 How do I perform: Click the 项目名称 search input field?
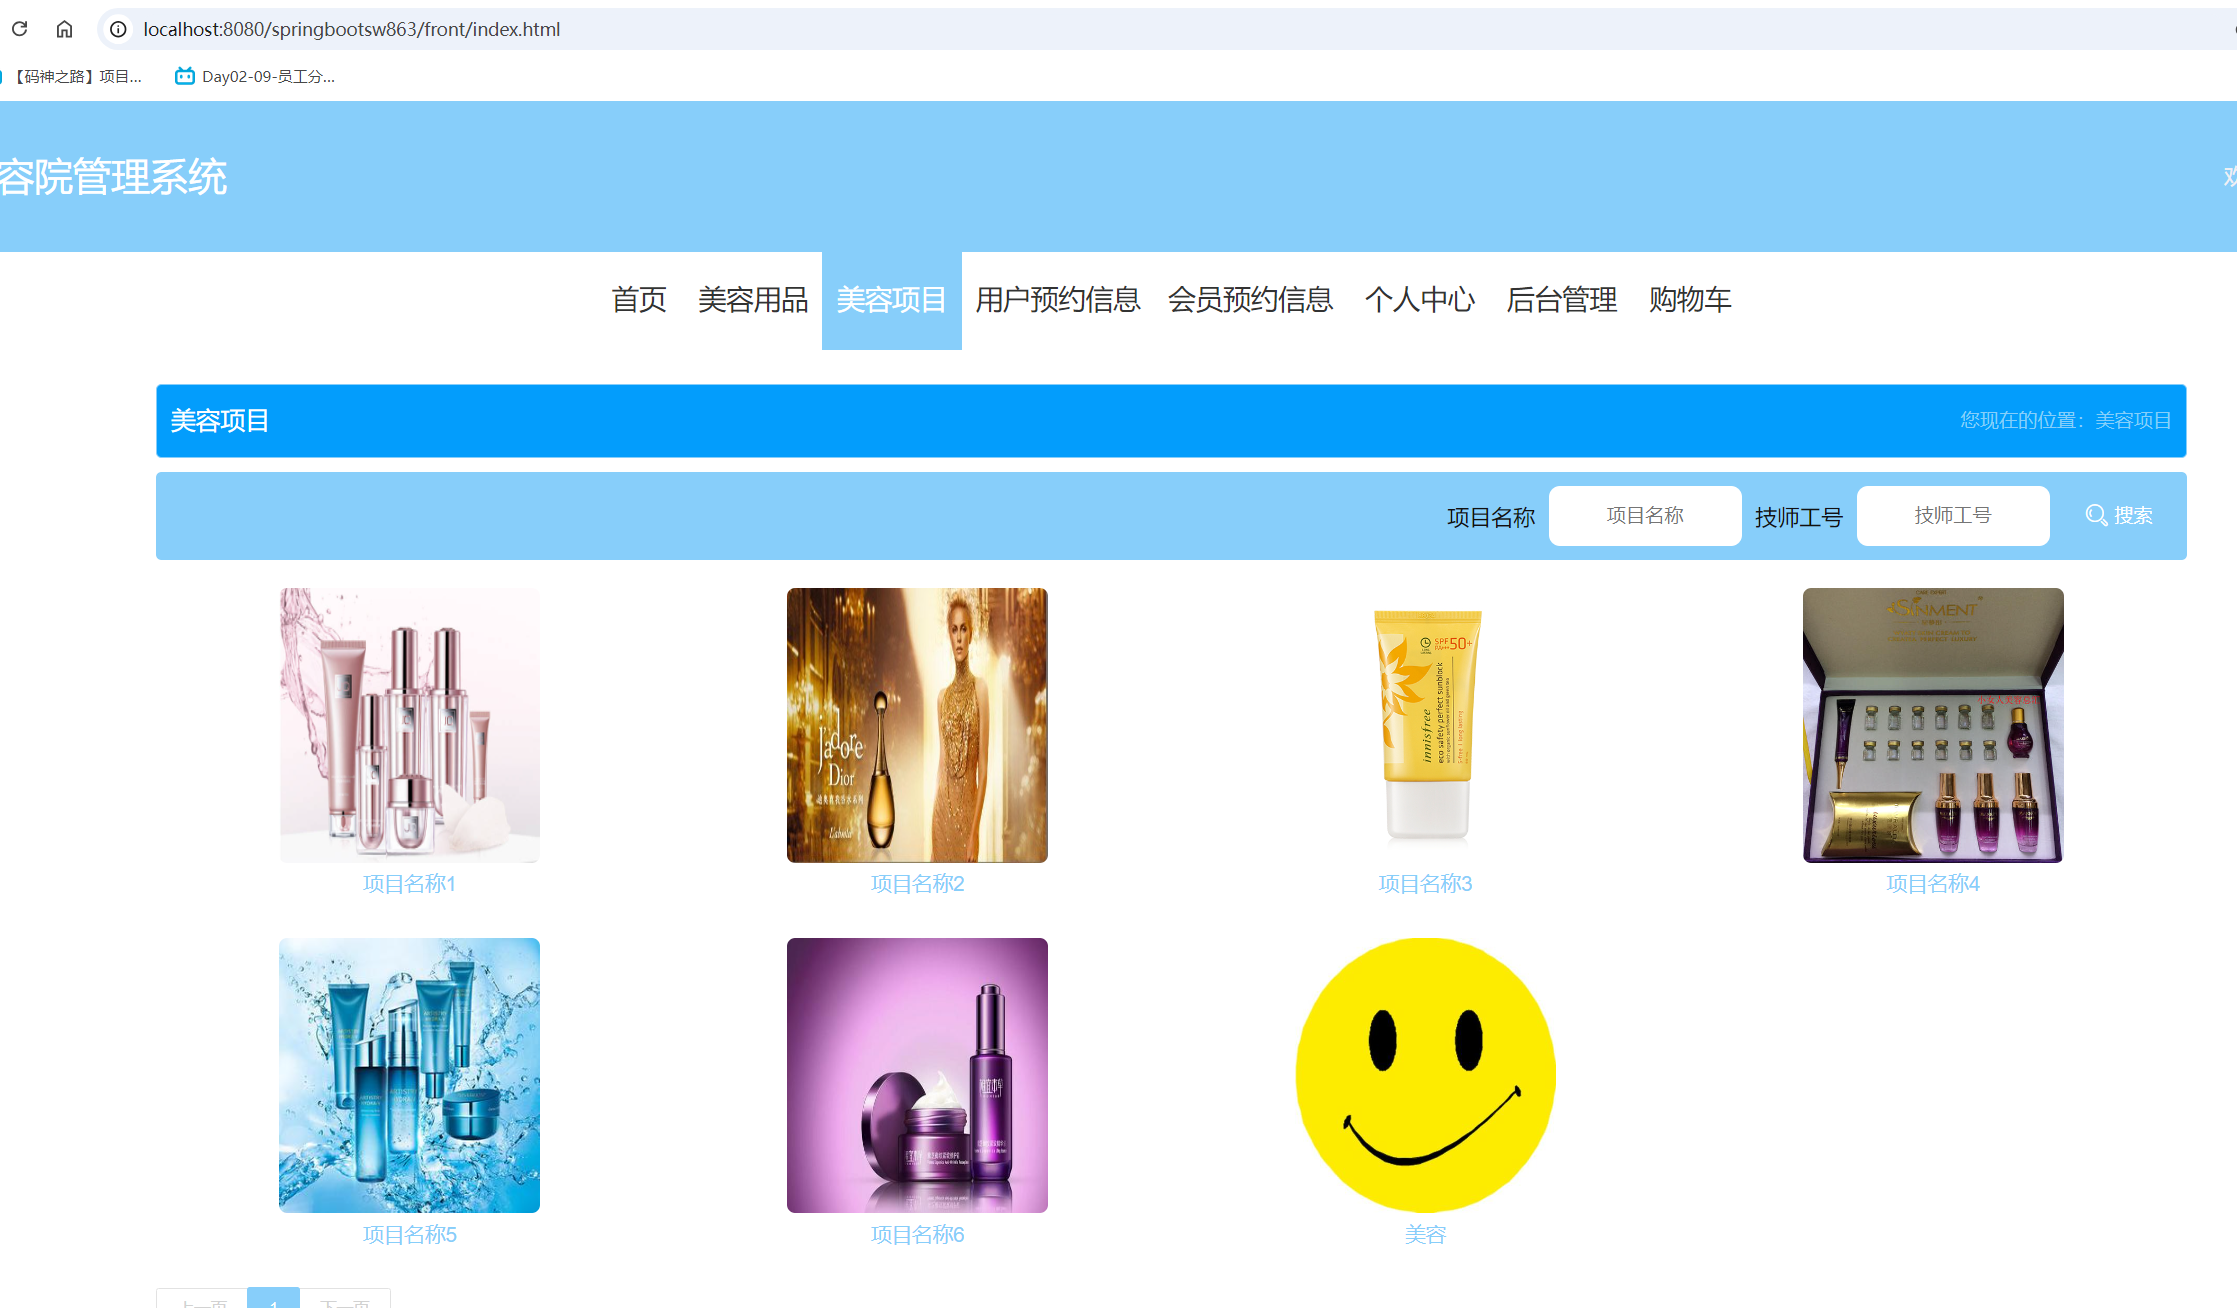[x=1644, y=515]
